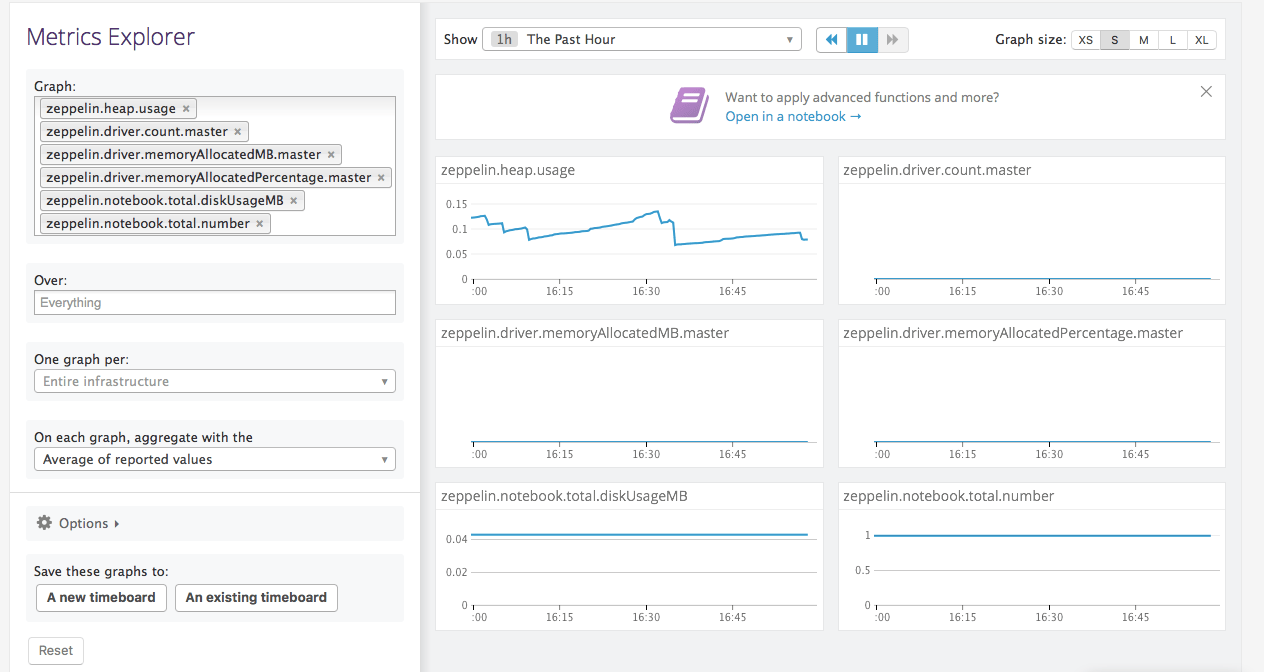
Task: Remove the zeppelin.heap.usage metric
Action: pyautogui.click(x=186, y=108)
